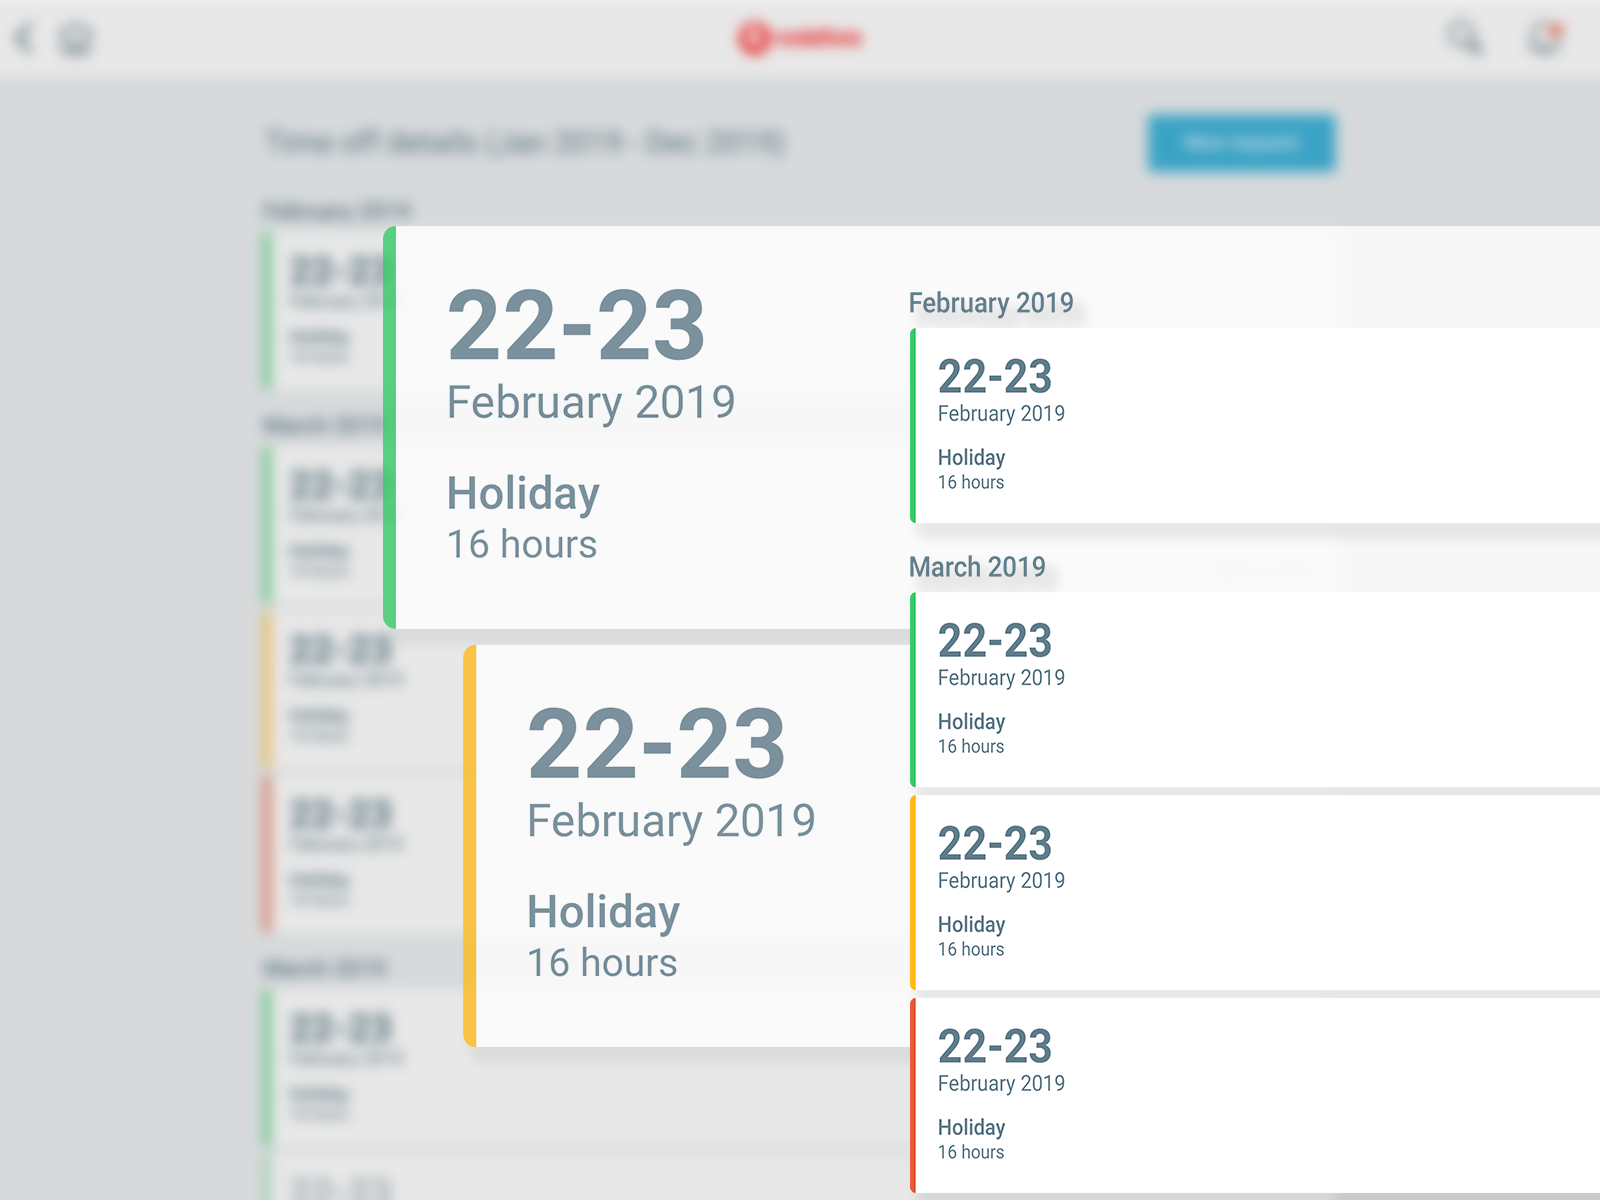This screenshot has width=1600, height=1200.
Task: Select the sharp February 2019 section header
Action: pyautogui.click(x=990, y=303)
